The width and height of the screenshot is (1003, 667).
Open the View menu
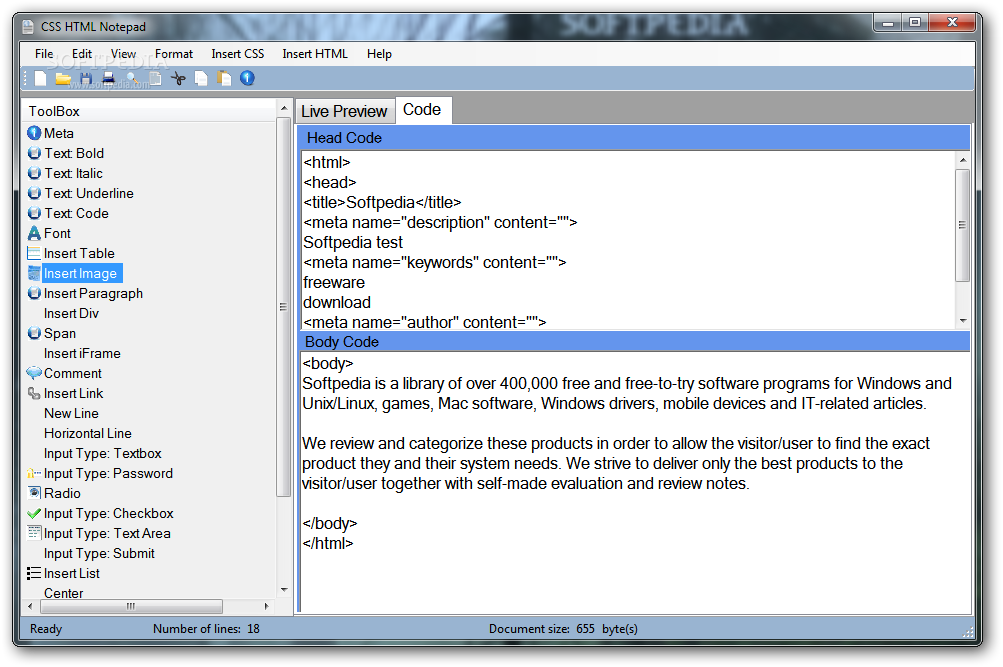pyautogui.click(x=123, y=54)
